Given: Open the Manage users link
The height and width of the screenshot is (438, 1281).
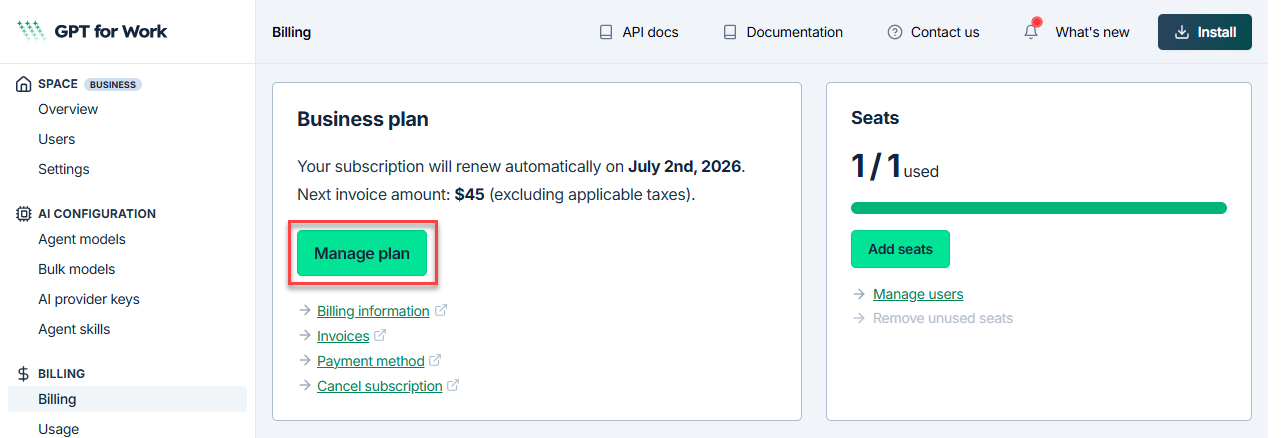Looking at the screenshot, I should coord(918,294).
